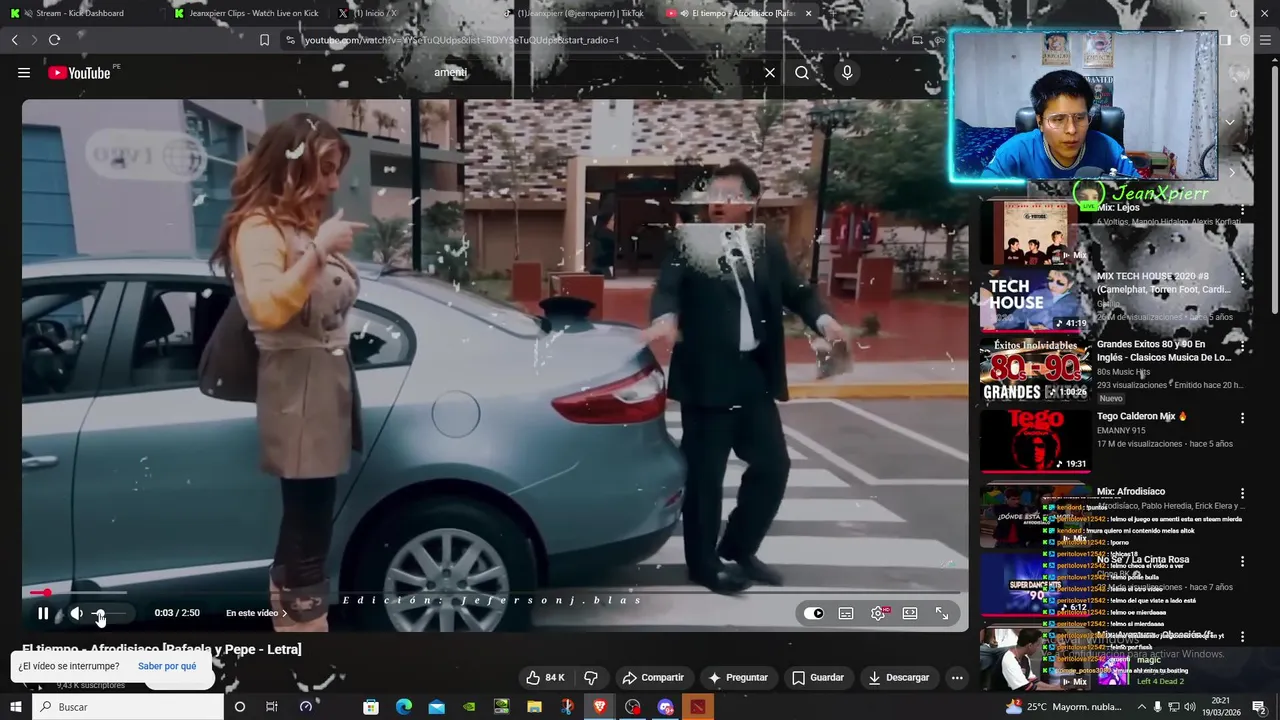
Task: Start voice search with the microphone
Action: click(847, 72)
